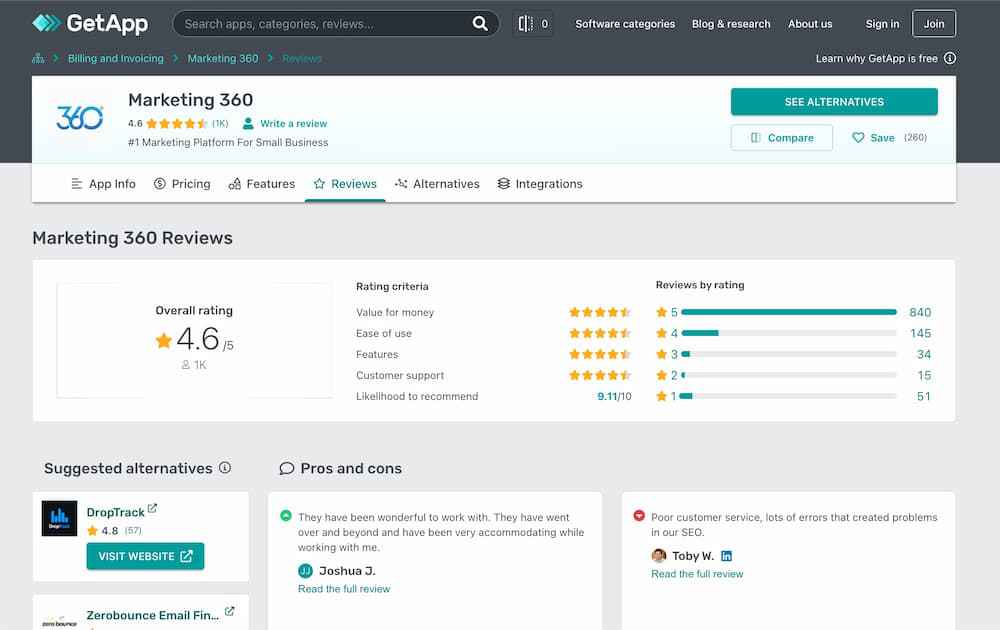
Task: Click the DropTrack alternative name
Action: (x=115, y=513)
